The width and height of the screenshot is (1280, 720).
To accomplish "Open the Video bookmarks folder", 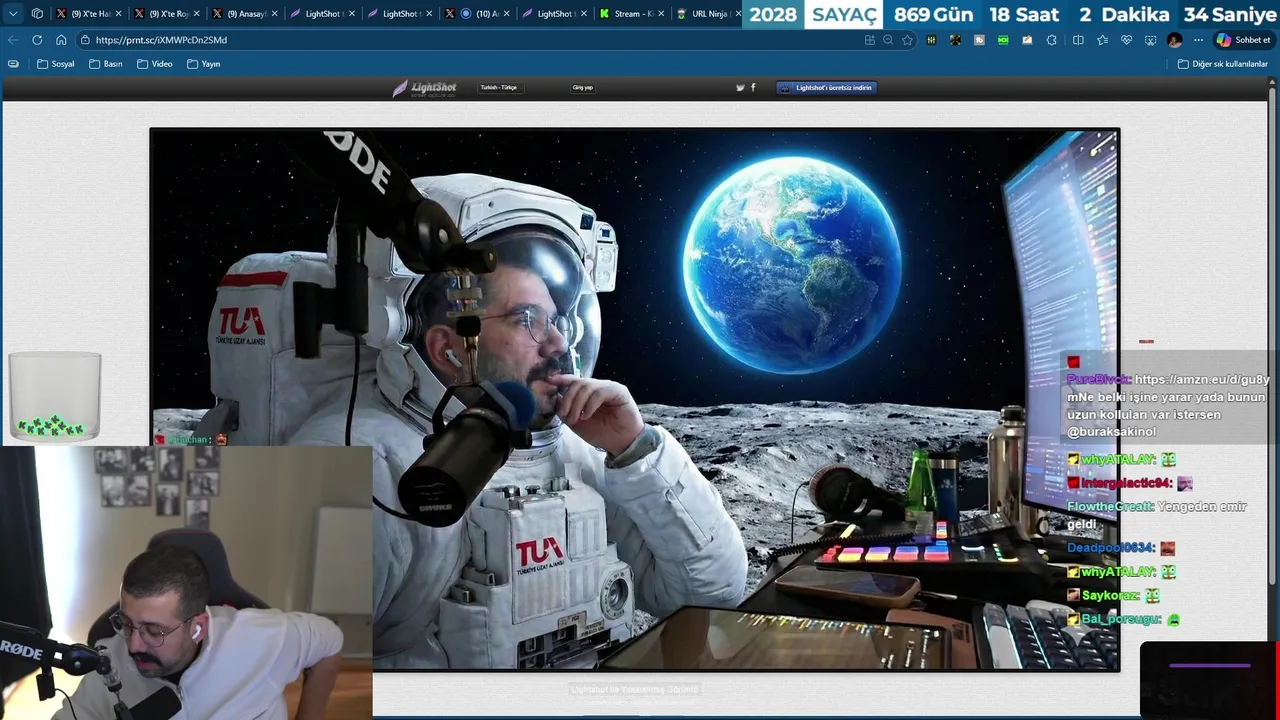I will 155,64.
